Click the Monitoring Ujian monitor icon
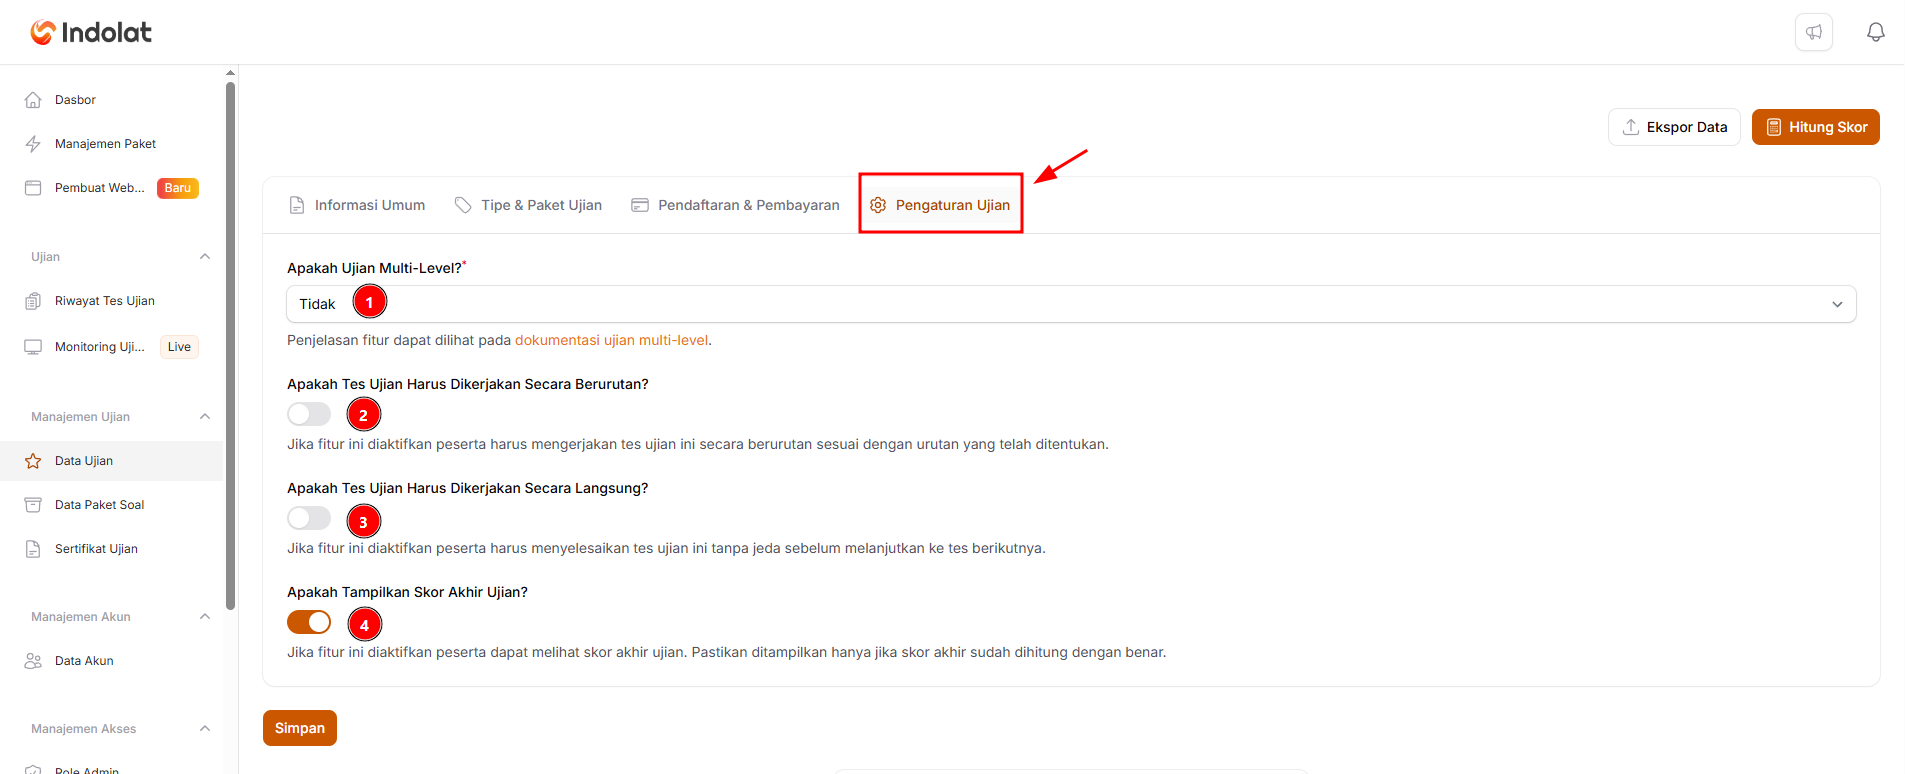The image size is (1905, 774). click(33, 347)
